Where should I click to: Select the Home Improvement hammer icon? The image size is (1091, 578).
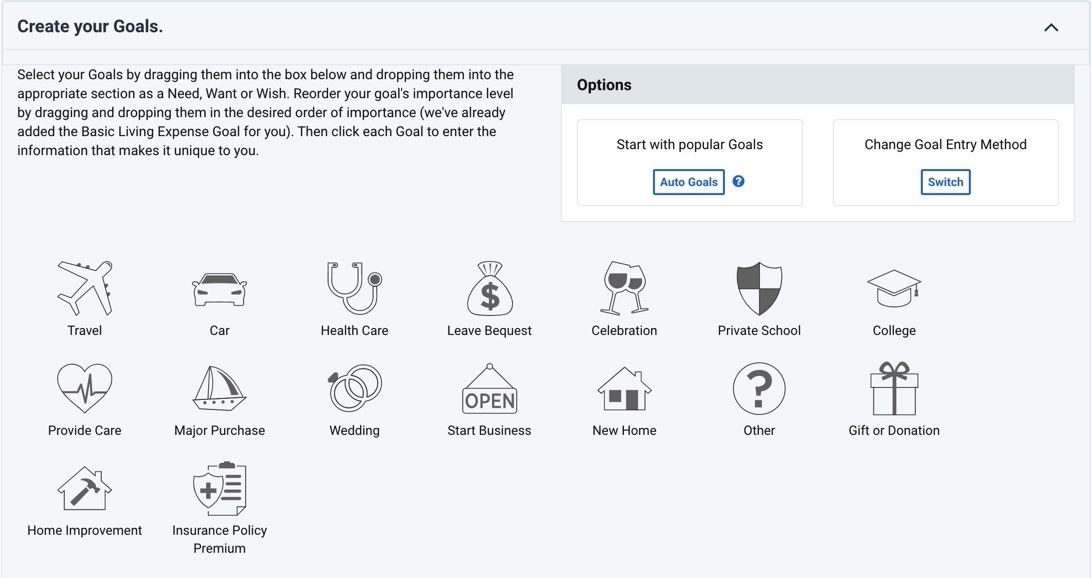click(x=85, y=488)
